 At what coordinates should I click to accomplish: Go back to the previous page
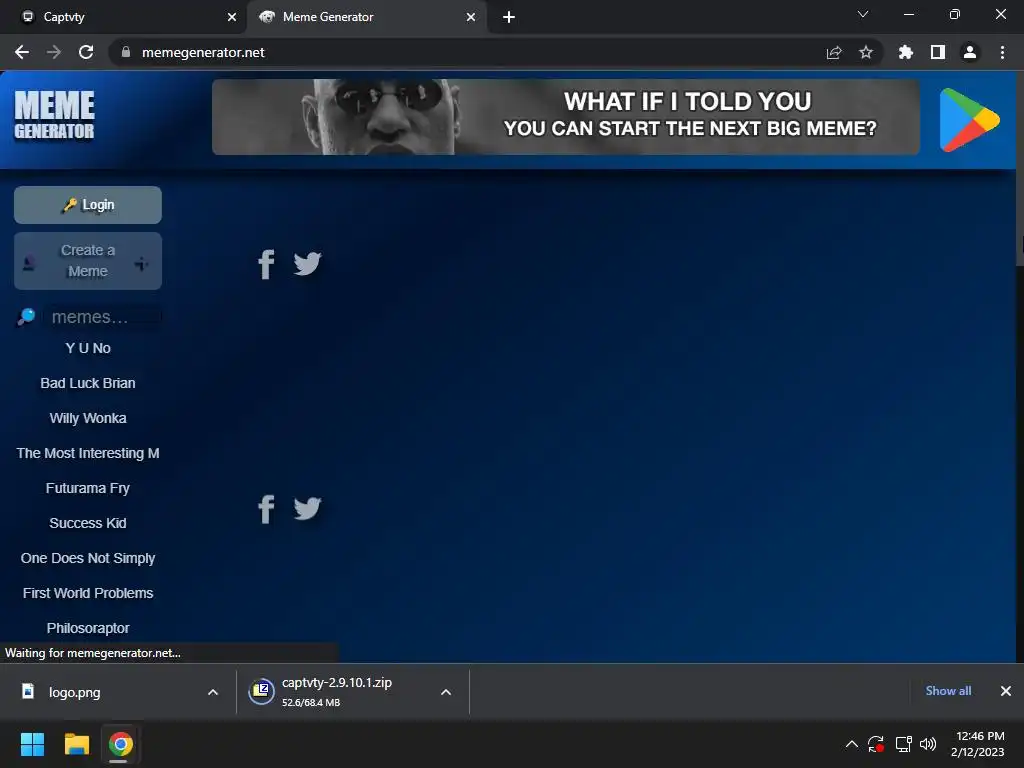(x=22, y=52)
